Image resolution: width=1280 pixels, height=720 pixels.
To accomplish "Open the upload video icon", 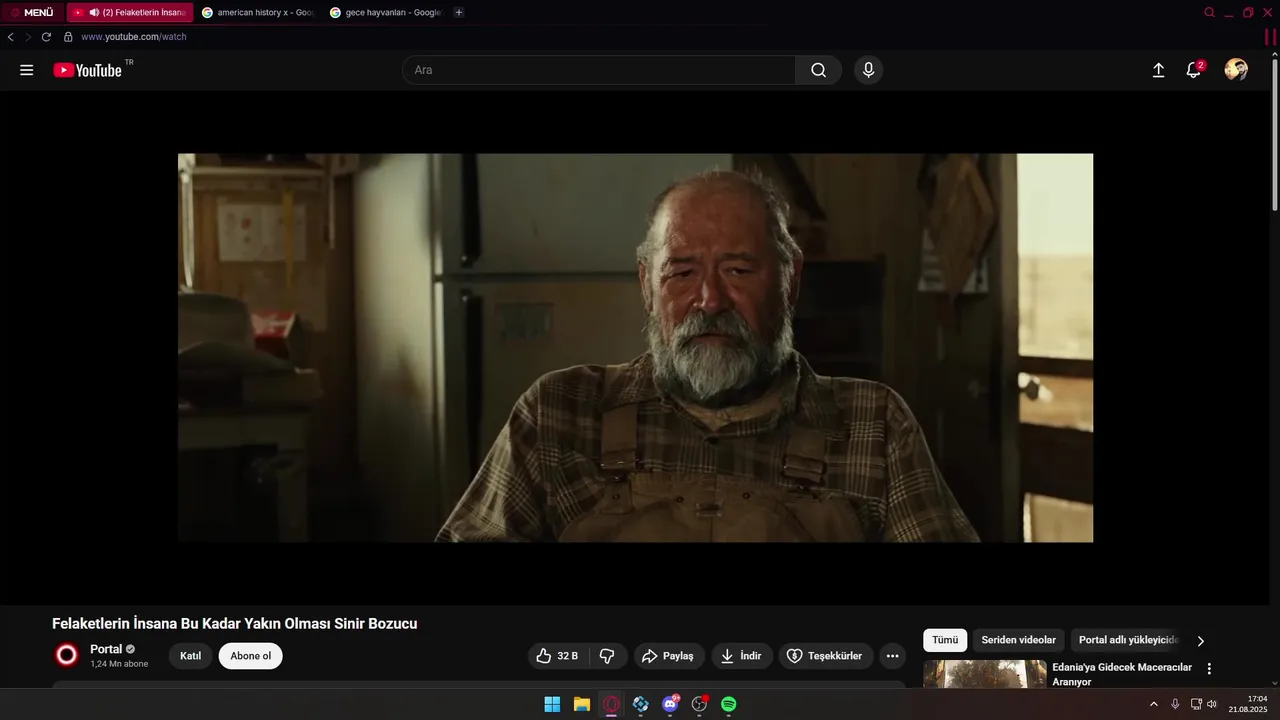I will [x=1158, y=70].
